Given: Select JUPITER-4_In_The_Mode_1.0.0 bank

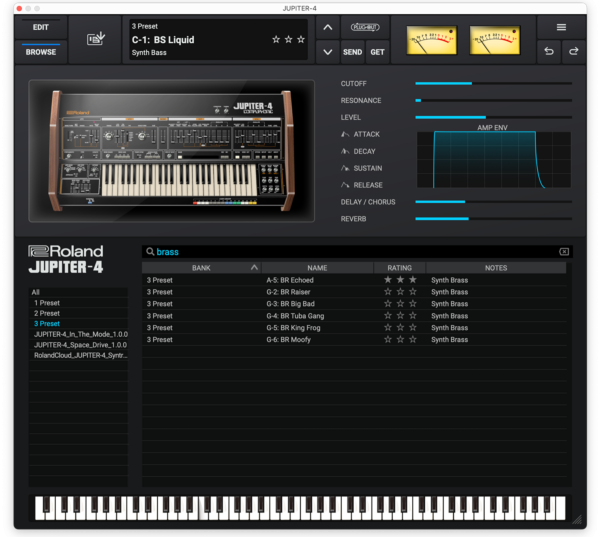Looking at the screenshot, I should click(x=78, y=334).
